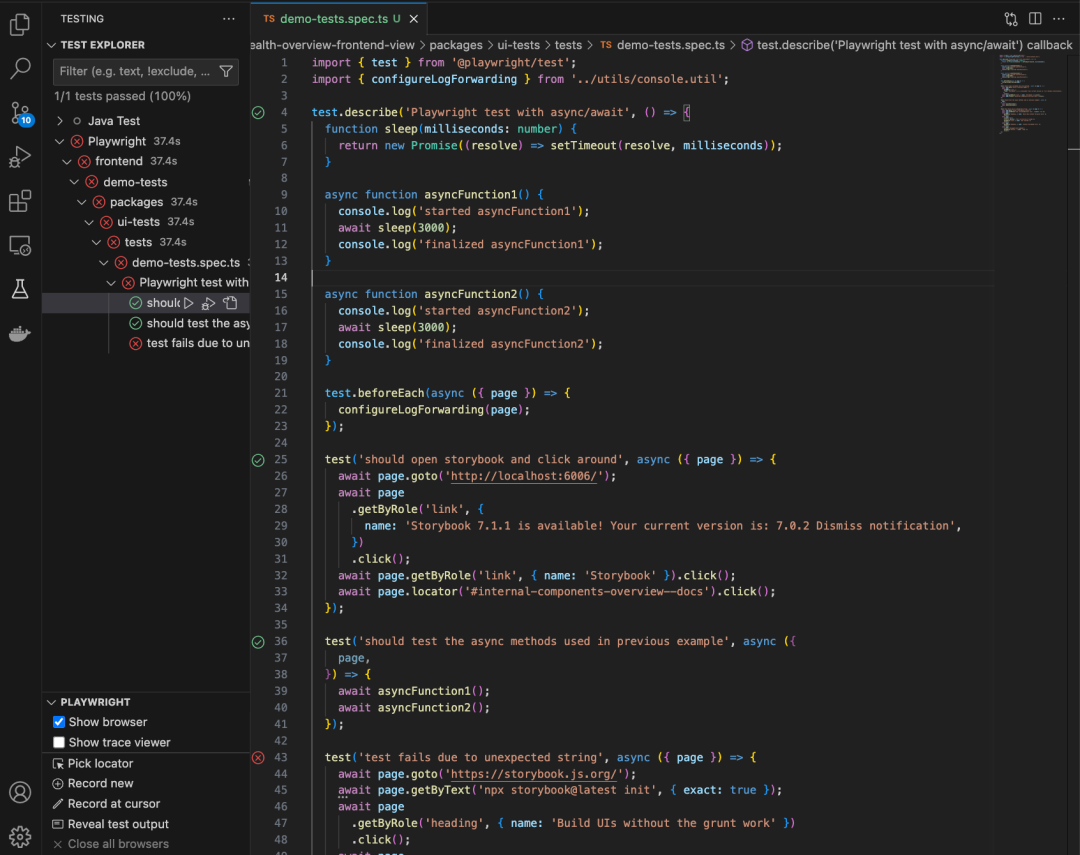
Task: Click the test.describe breadcrumb item
Action: 914,45
